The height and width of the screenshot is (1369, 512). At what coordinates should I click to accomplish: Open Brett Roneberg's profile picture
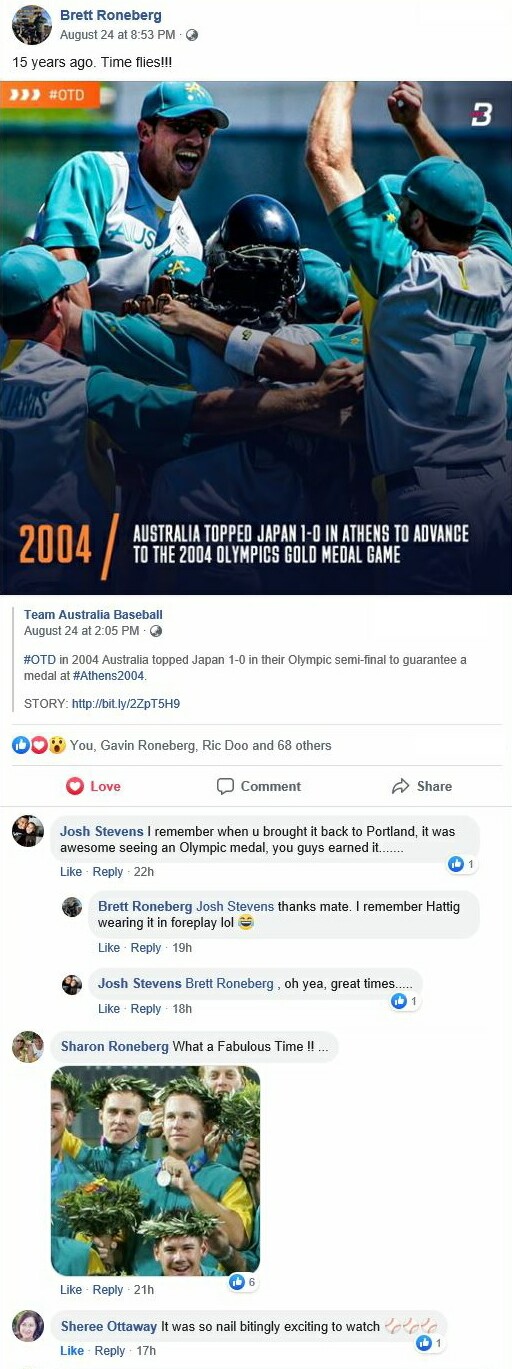point(31,25)
